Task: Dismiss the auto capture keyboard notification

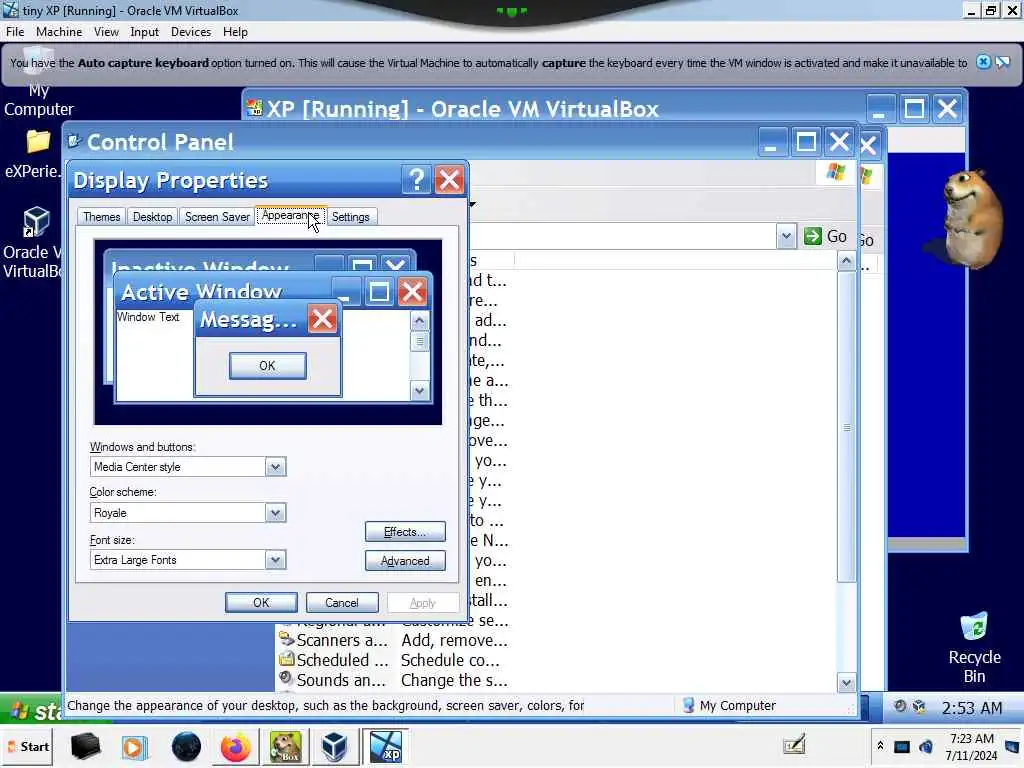Action: click(x=983, y=62)
